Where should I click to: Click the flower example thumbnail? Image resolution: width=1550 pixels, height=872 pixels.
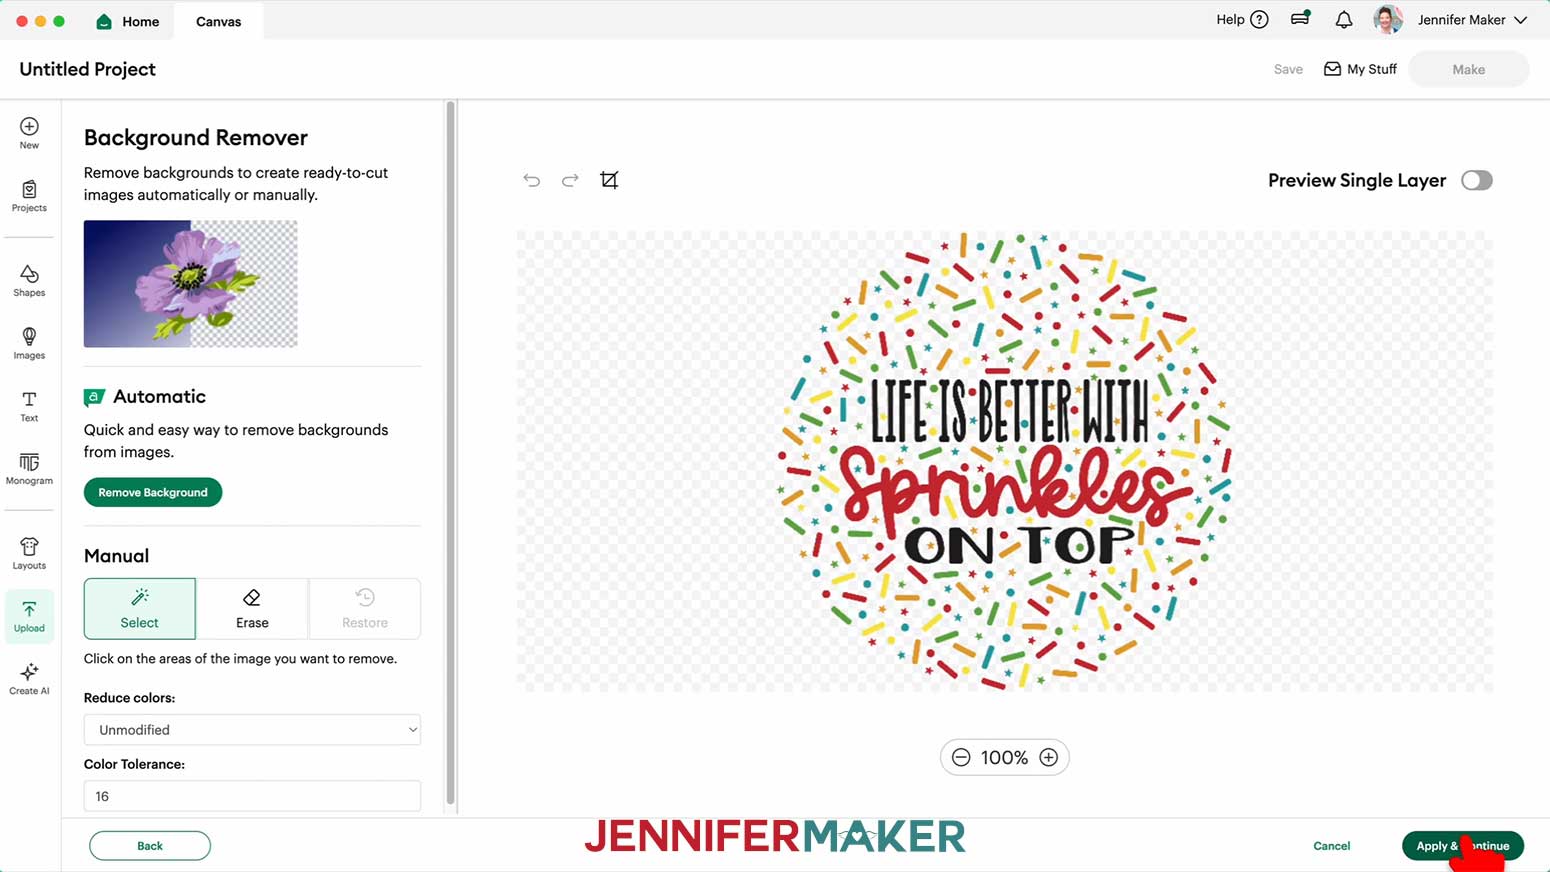click(191, 284)
